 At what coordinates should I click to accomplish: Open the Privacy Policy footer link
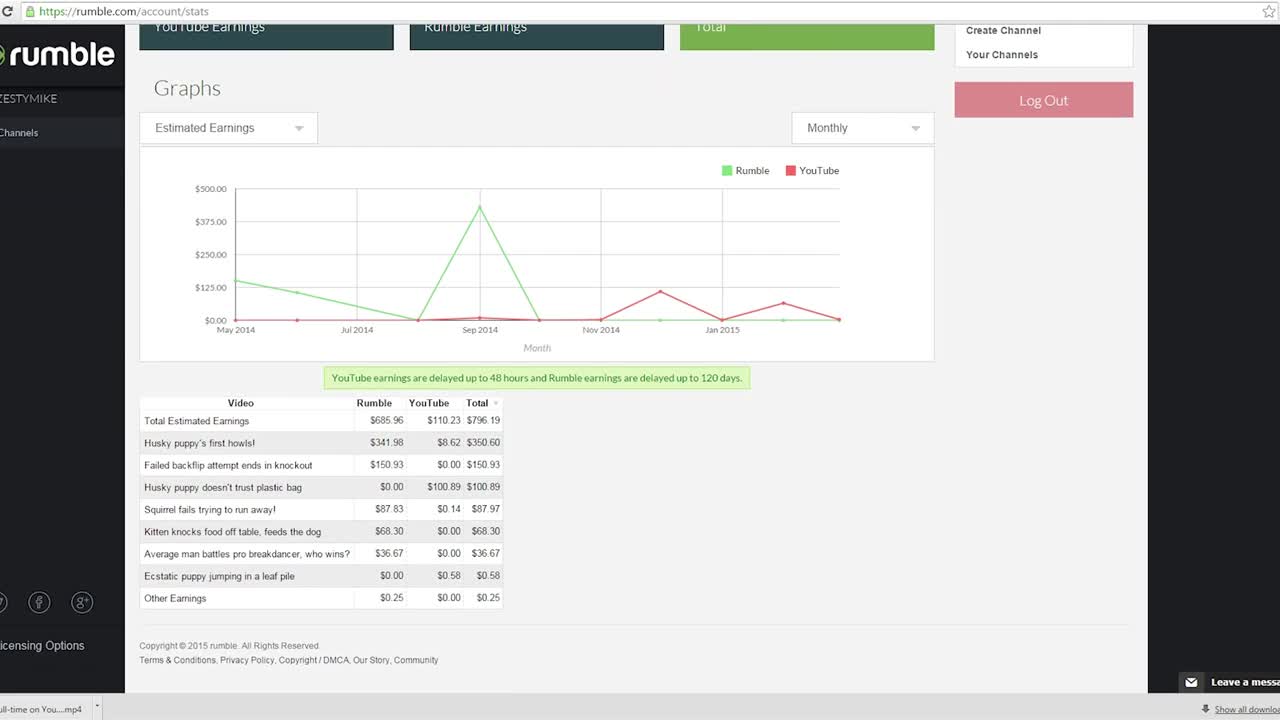coord(247,660)
